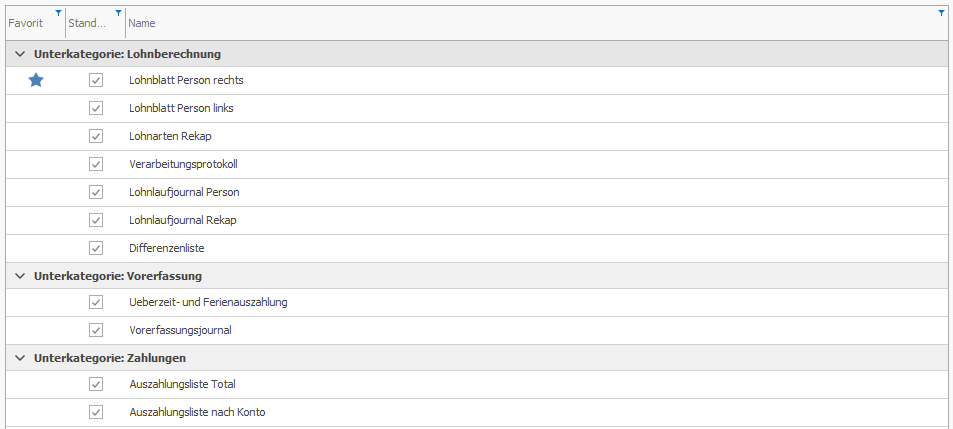
Task: Toggle the Vorerfassungsjournal checkbox
Action: click(x=96, y=330)
